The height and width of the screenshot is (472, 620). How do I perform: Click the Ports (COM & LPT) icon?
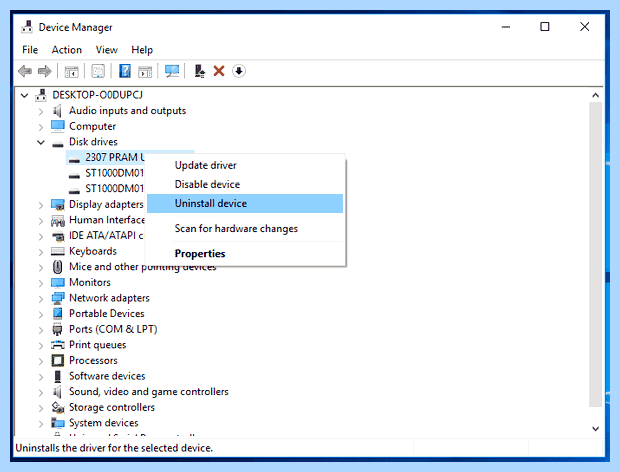coord(58,329)
